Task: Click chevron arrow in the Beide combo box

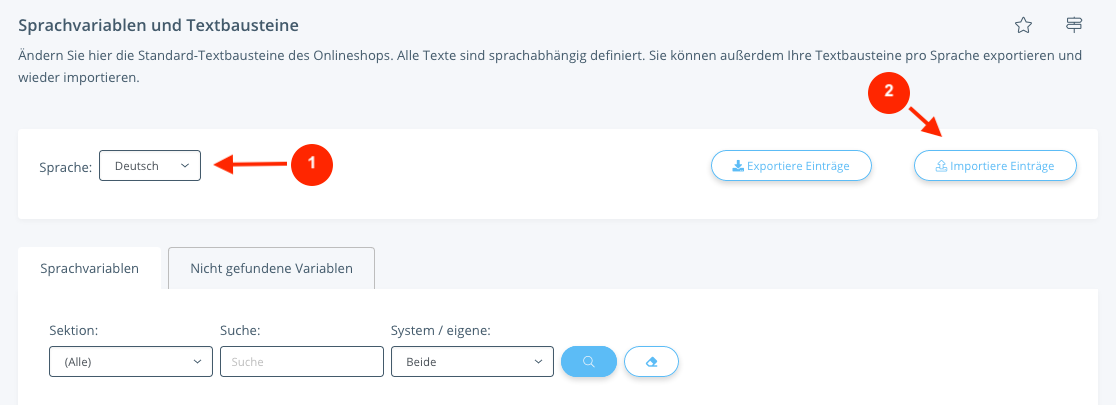Action: (x=538, y=362)
